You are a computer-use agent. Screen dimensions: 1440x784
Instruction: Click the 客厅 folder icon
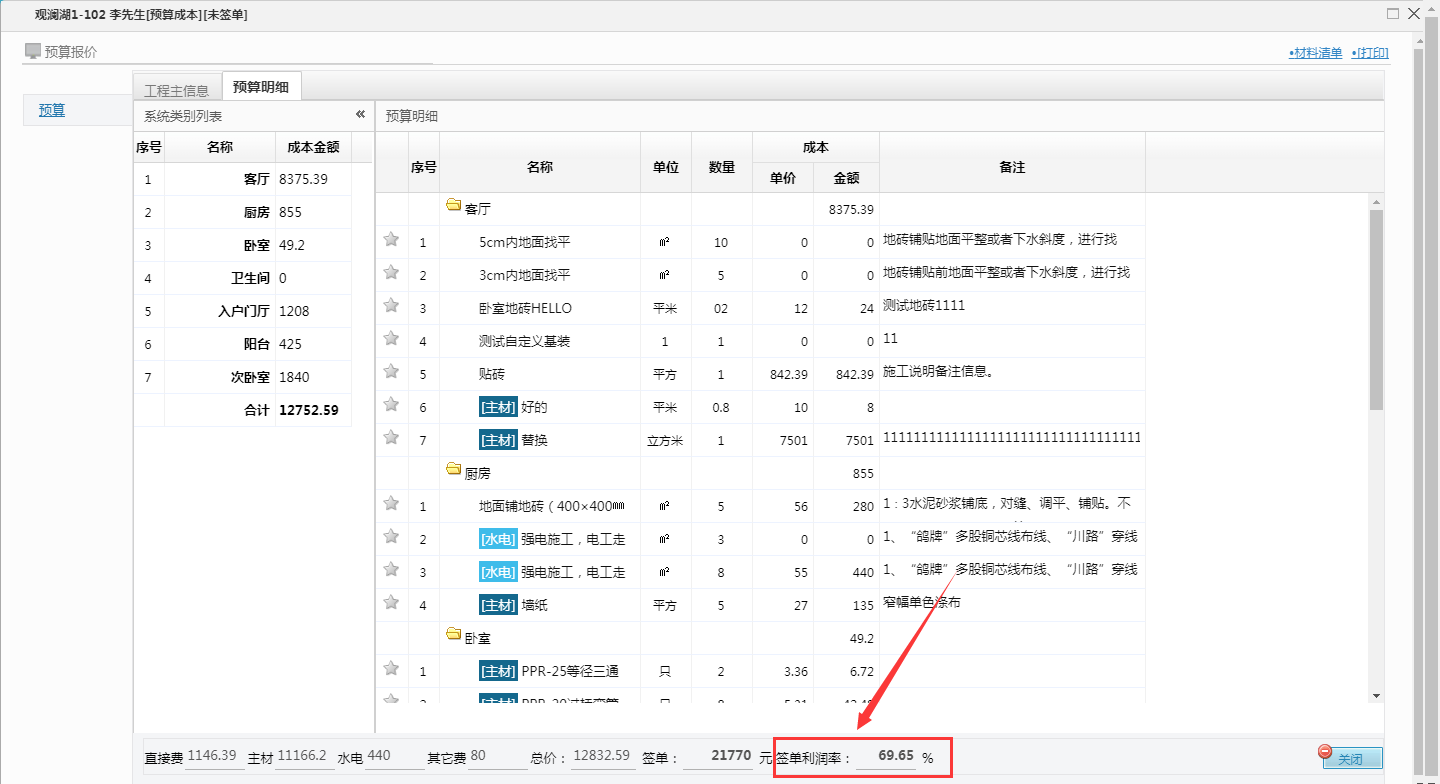[451, 207]
